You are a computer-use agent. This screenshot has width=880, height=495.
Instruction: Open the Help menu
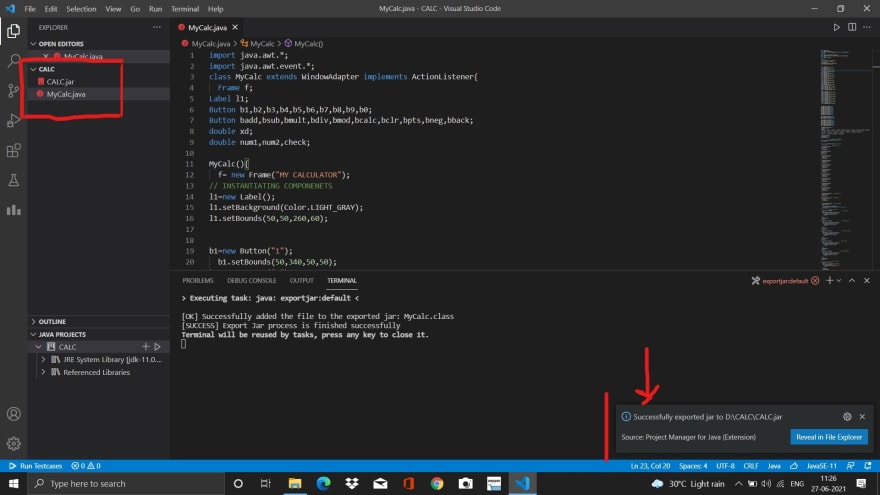(216, 9)
